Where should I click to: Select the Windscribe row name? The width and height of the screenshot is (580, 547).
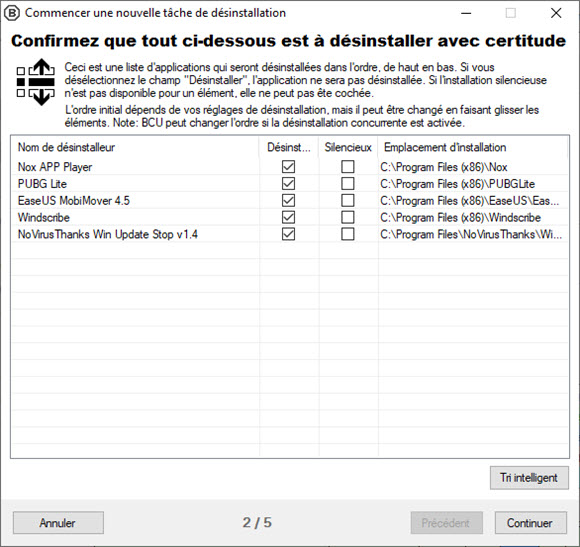(44, 217)
